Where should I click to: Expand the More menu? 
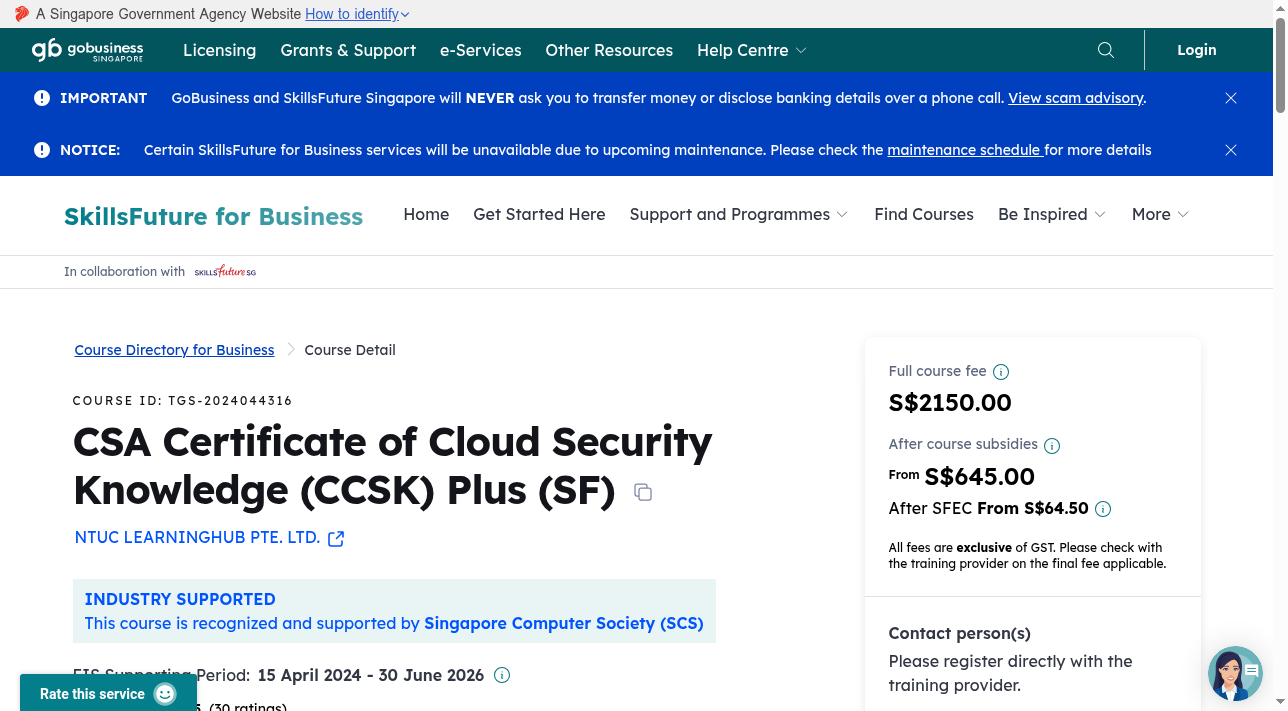1160,214
